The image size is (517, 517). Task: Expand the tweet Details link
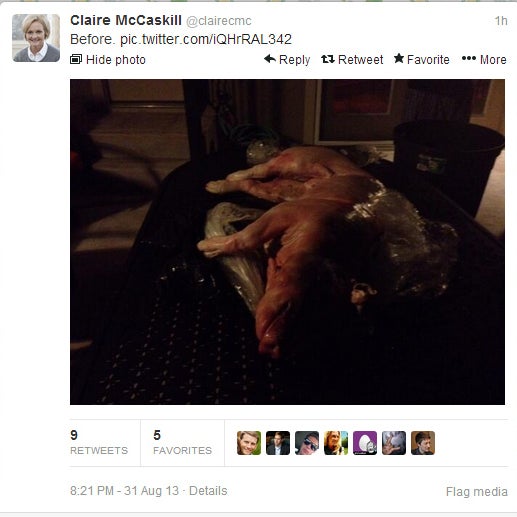click(208, 491)
